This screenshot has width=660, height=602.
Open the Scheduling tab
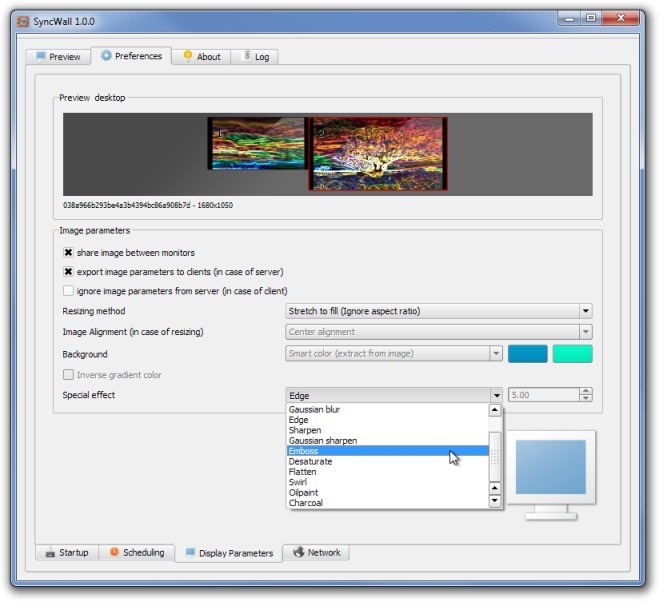coord(137,552)
